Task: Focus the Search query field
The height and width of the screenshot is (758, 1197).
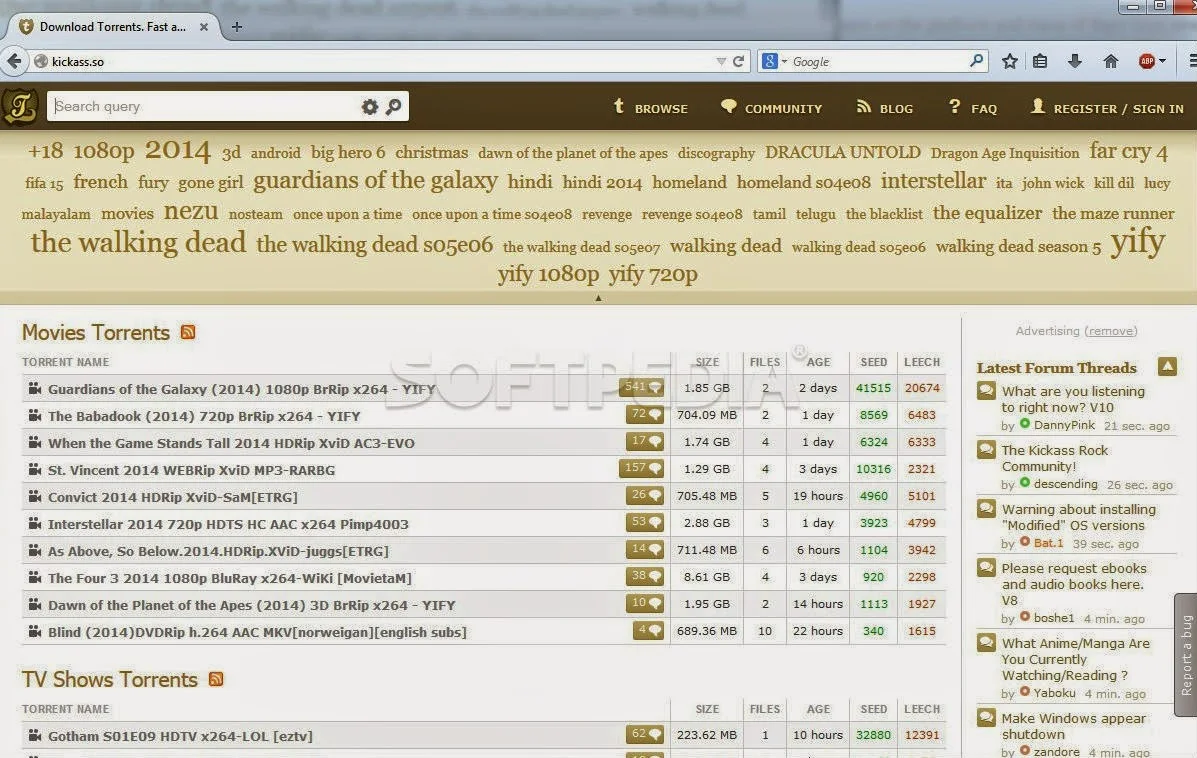Action: click(202, 106)
